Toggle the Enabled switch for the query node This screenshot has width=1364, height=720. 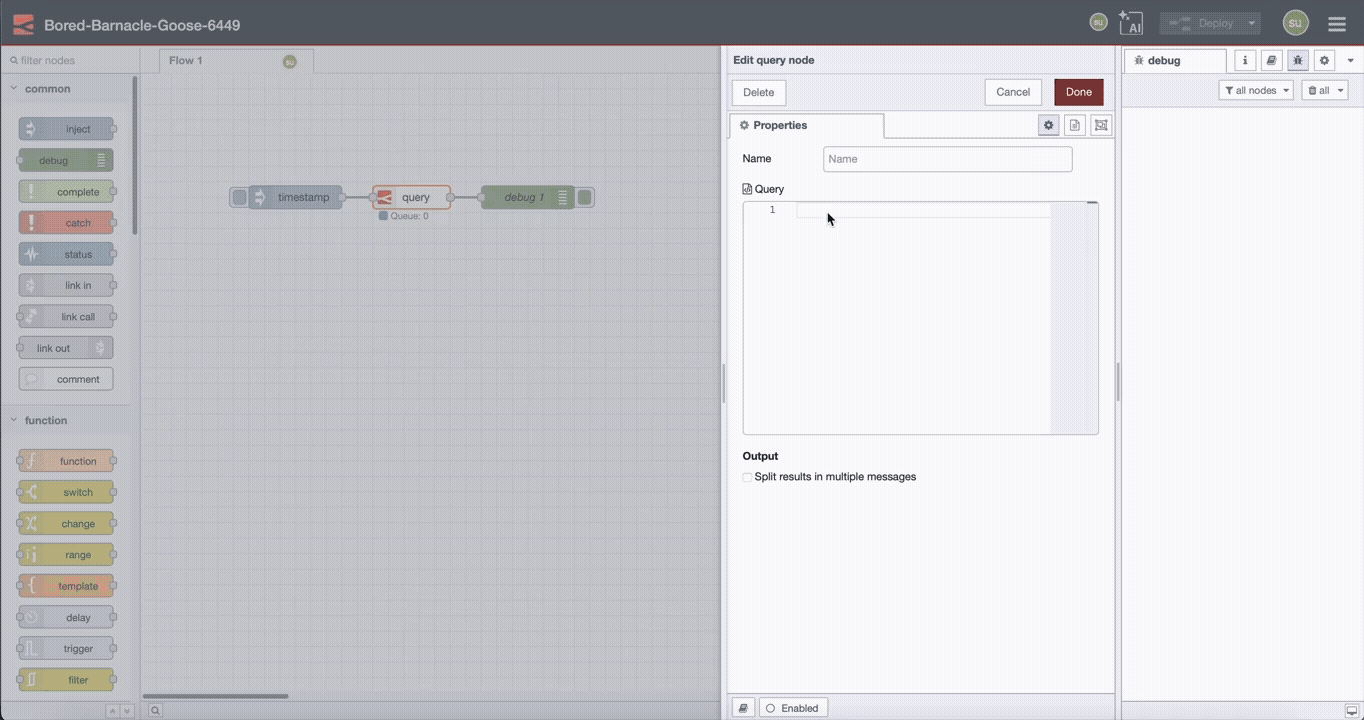pyautogui.click(x=793, y=708)
